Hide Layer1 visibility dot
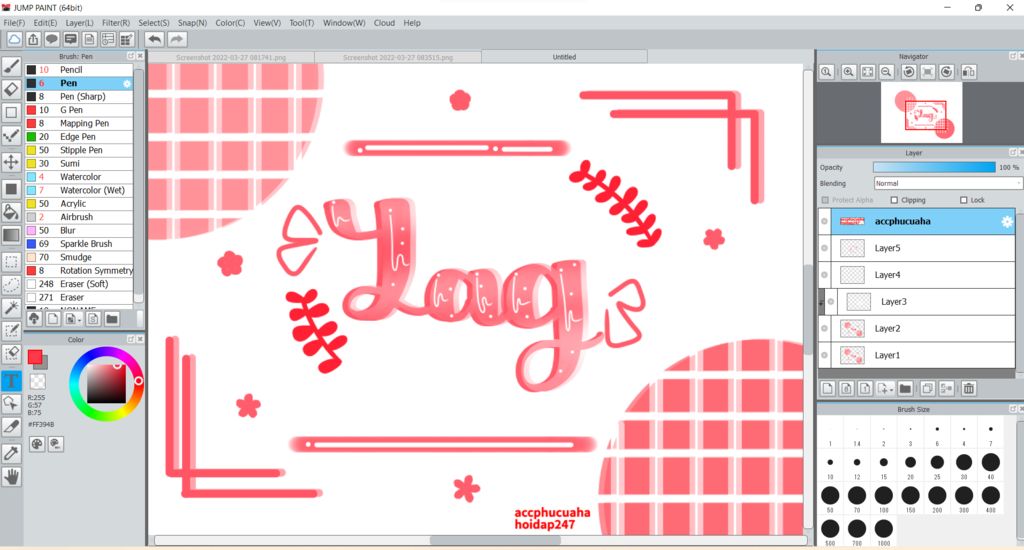 click(824, 355)
